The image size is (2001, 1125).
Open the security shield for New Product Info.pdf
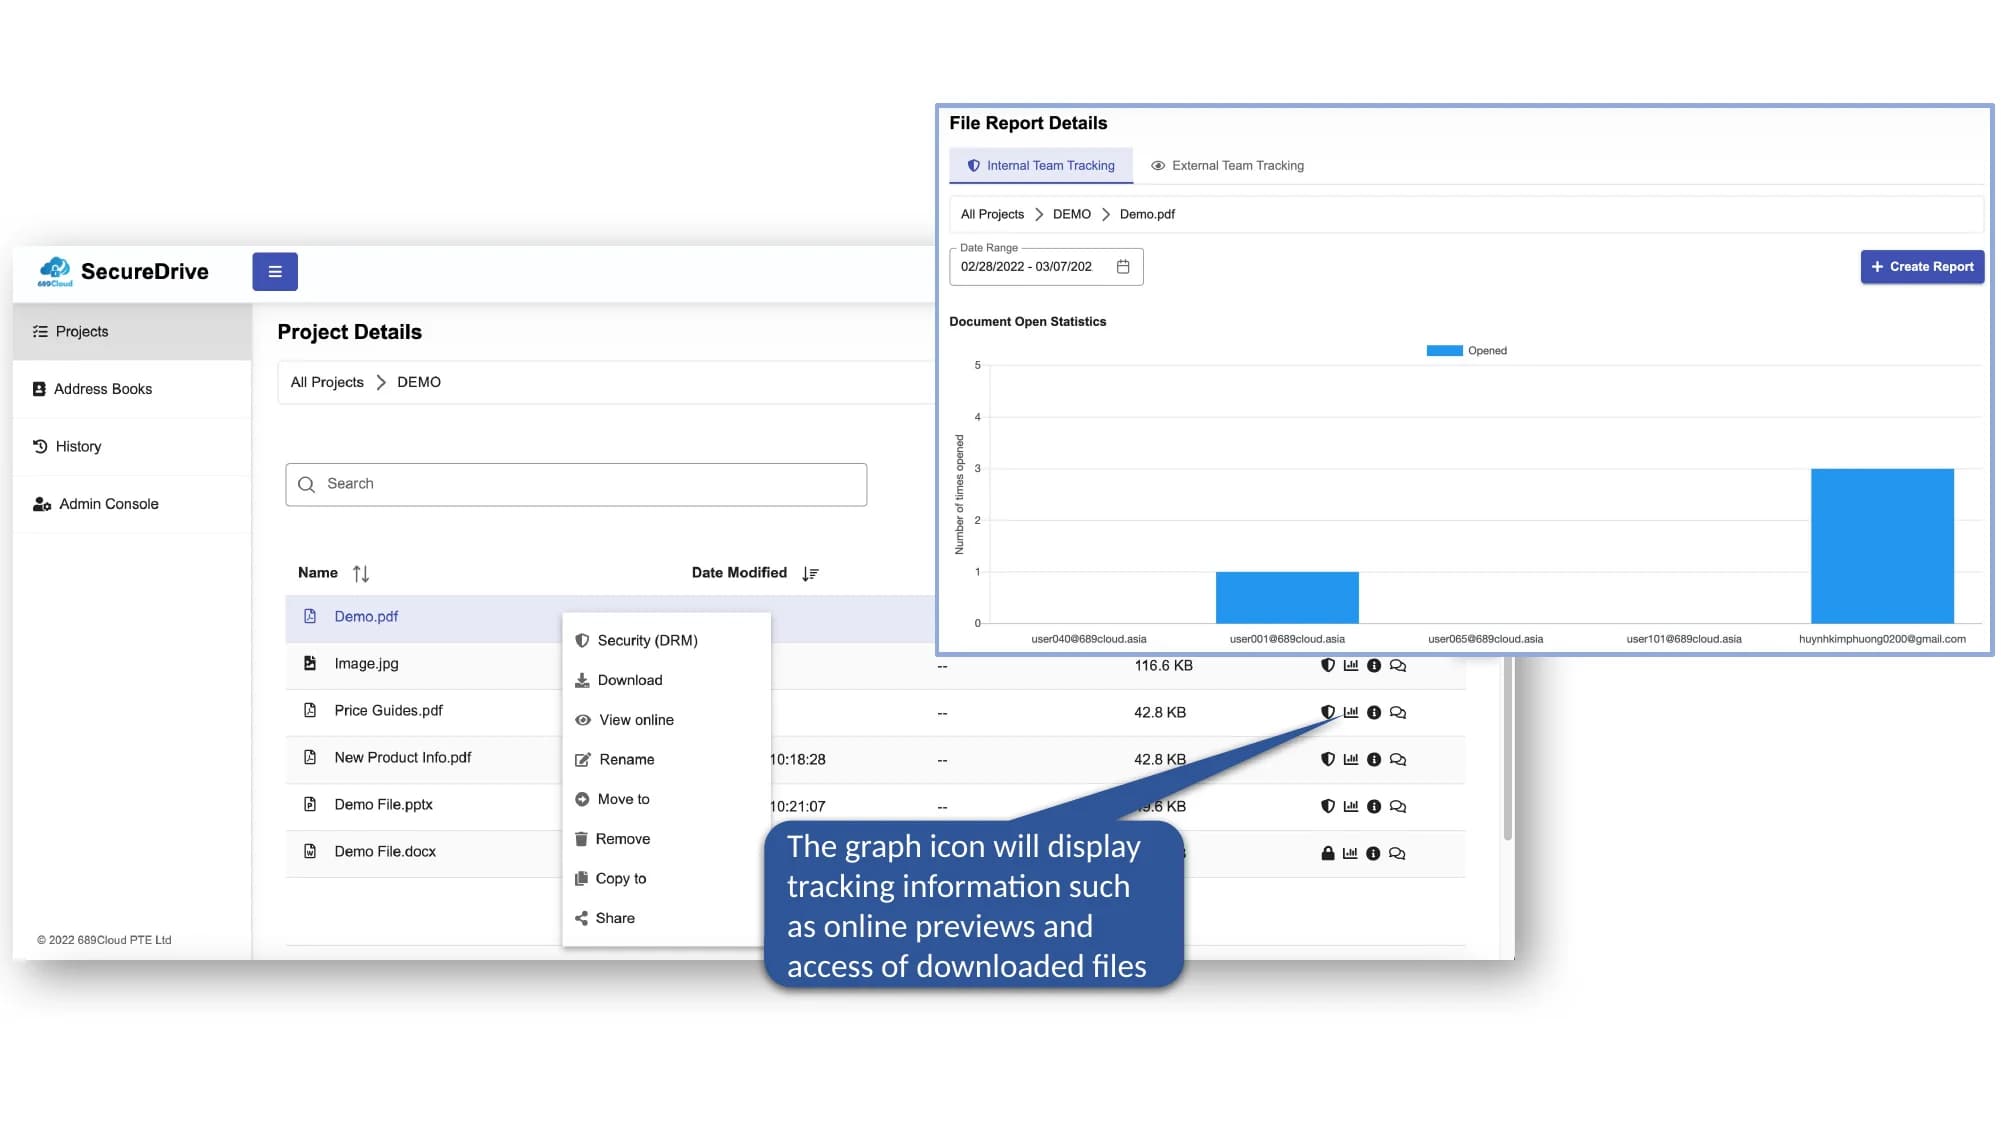1328,759
